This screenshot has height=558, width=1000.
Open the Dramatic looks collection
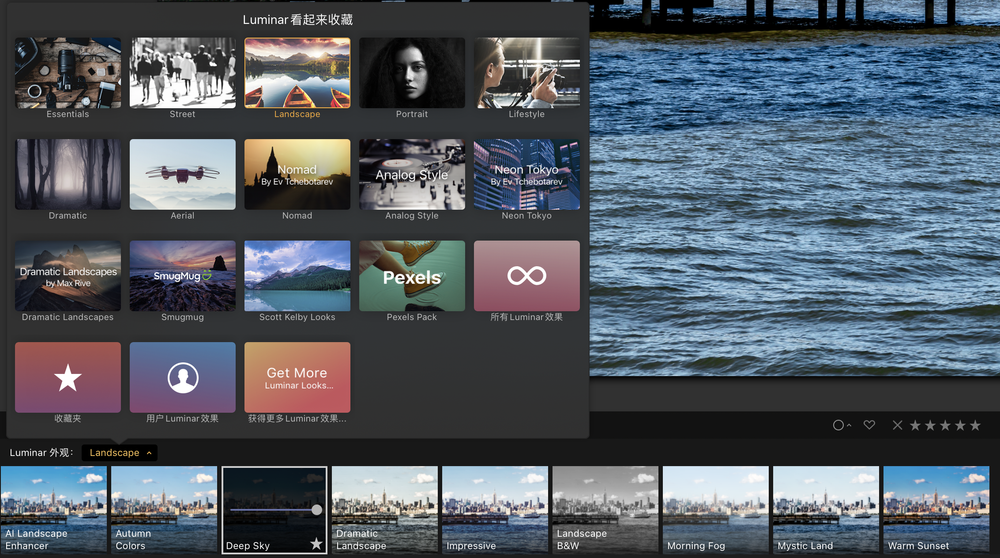pyautogui.click(x=68, y=174)
